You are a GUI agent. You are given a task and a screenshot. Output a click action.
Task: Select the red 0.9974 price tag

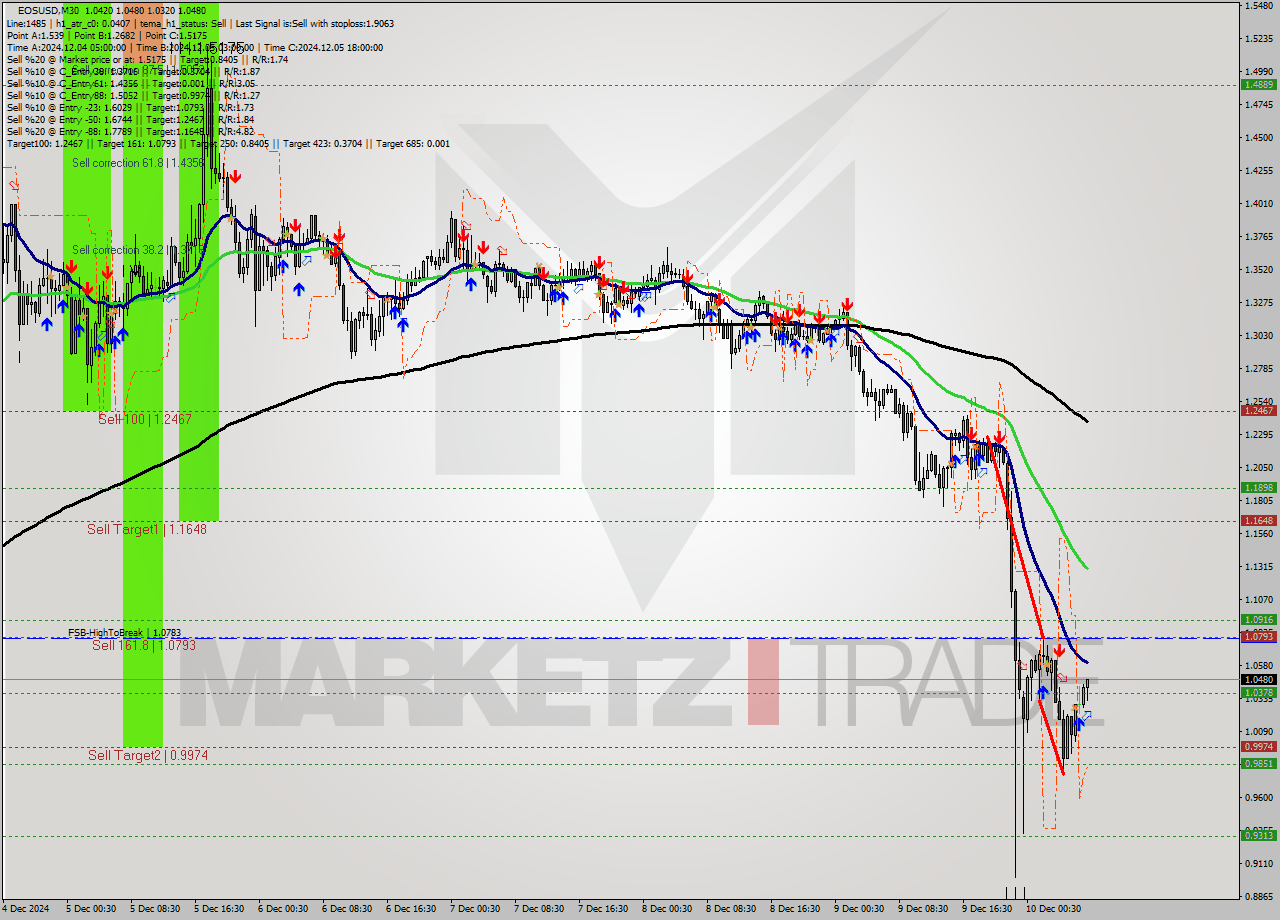click(1258, 747)
